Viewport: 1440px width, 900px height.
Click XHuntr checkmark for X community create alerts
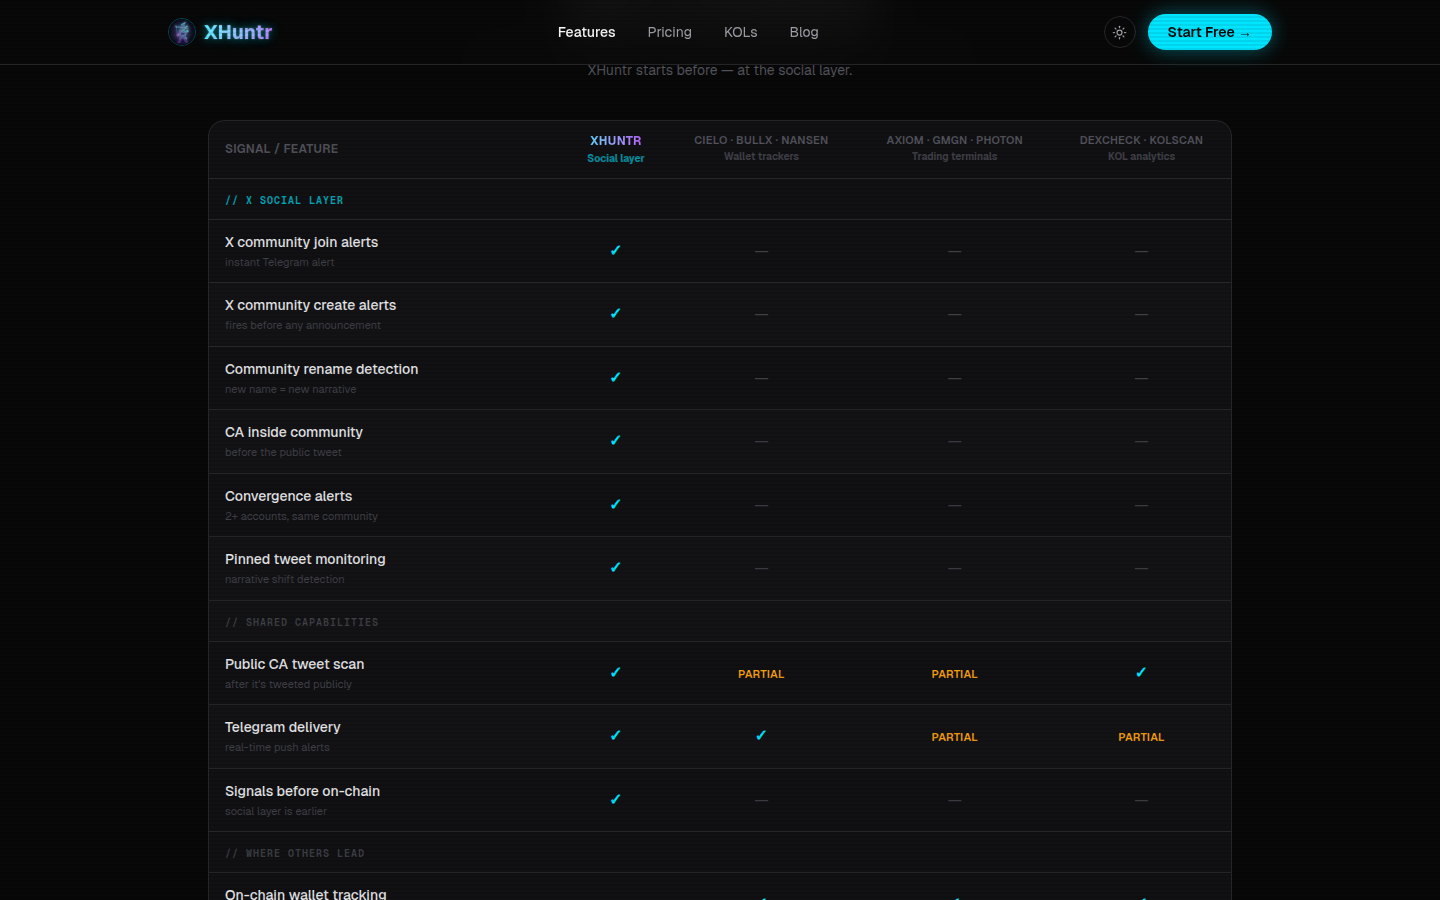click(x=615, y=313)
